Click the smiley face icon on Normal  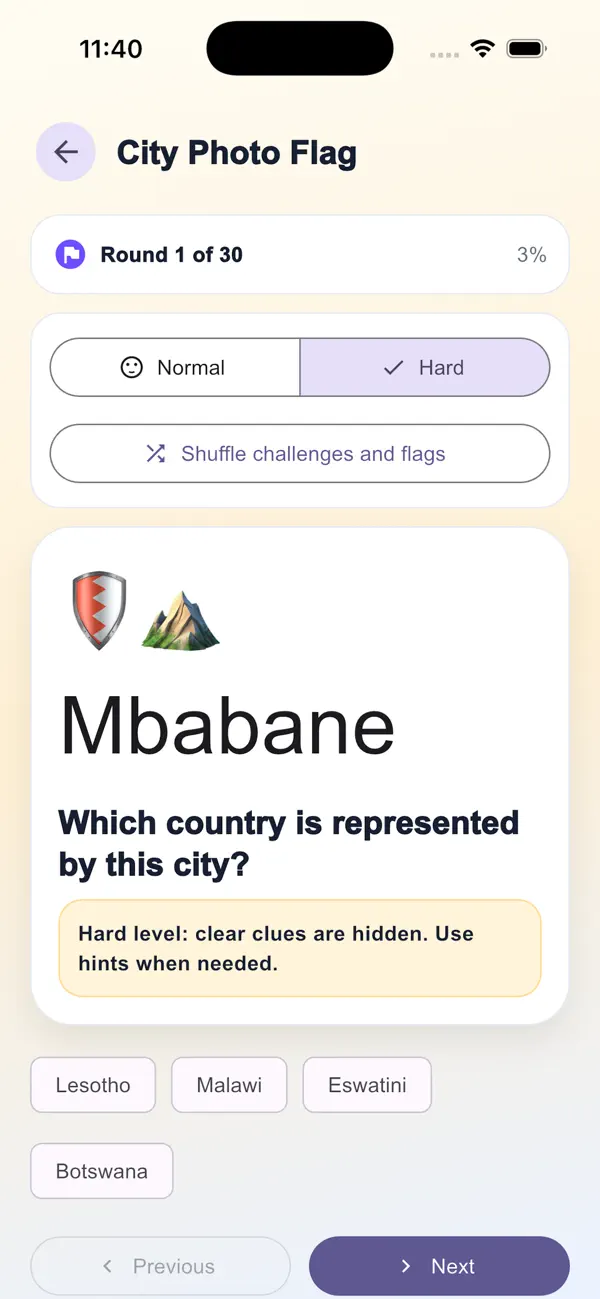(x=132, y=367)
